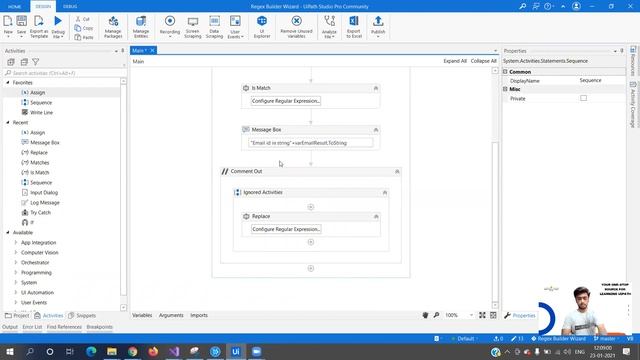Click Collapse All link
This screenshot has height=360, width=640.
483,61
